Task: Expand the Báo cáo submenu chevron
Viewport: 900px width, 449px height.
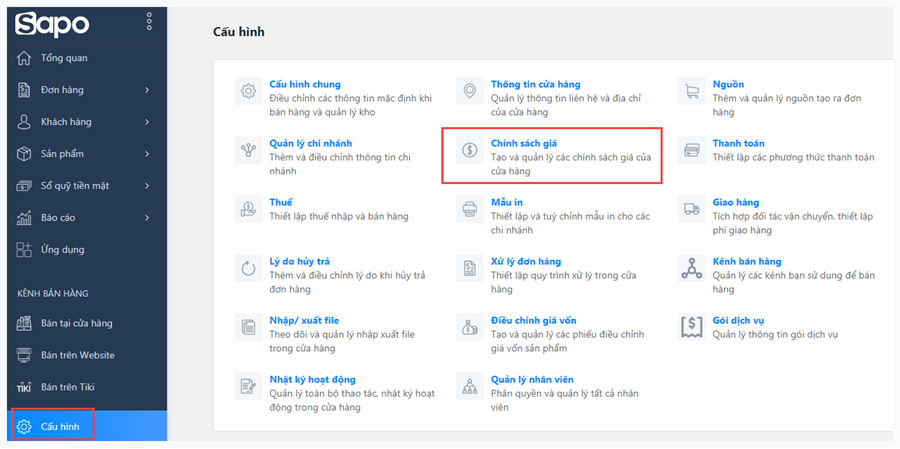Action: pyautogui.click(x=148, y=218)
